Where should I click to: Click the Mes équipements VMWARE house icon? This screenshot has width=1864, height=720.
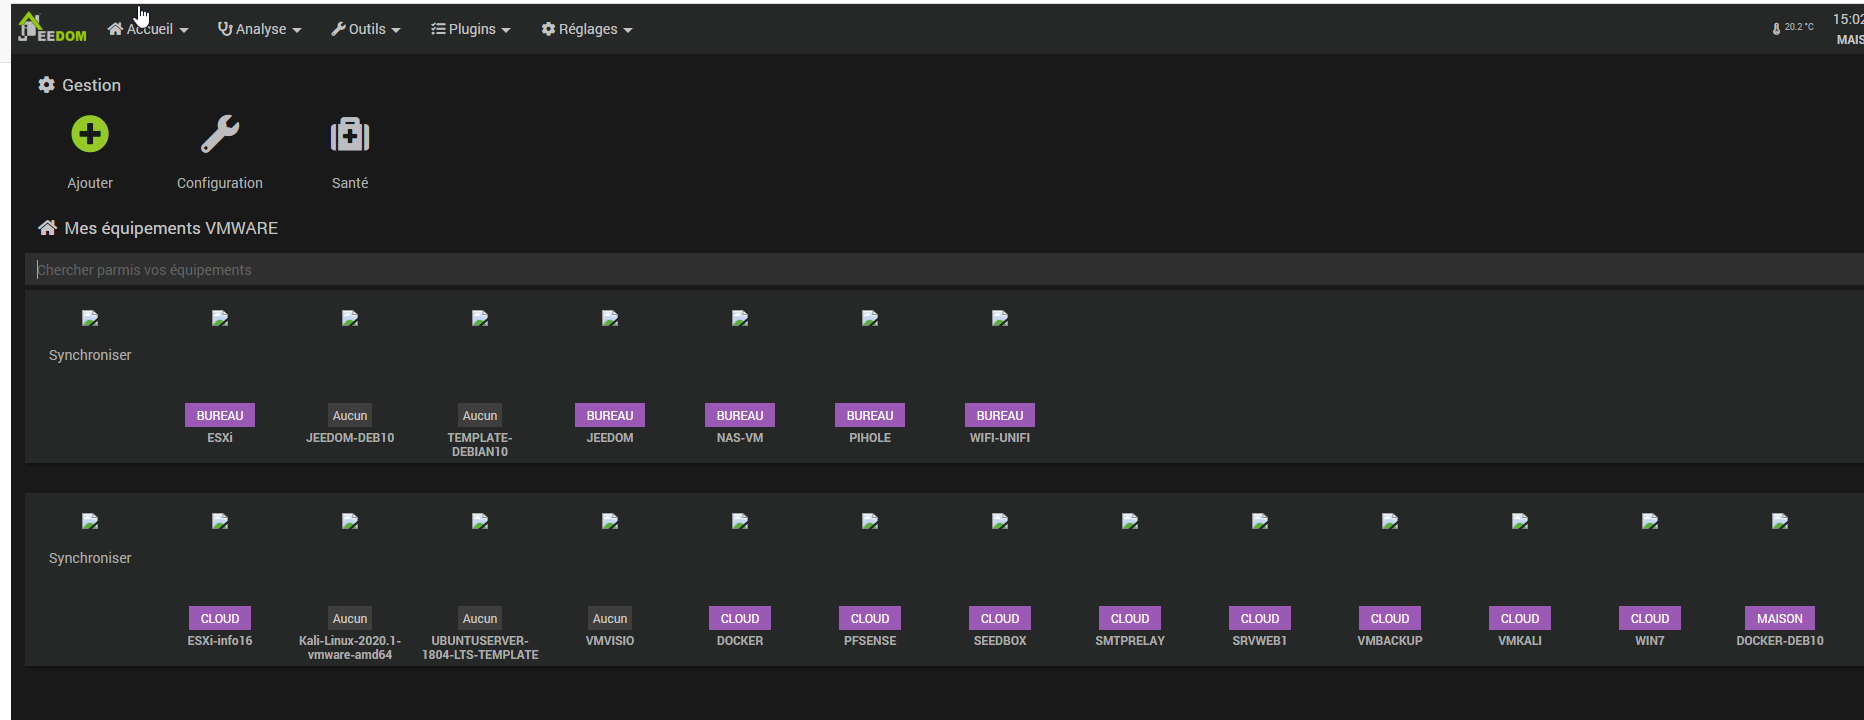(47, 228)
